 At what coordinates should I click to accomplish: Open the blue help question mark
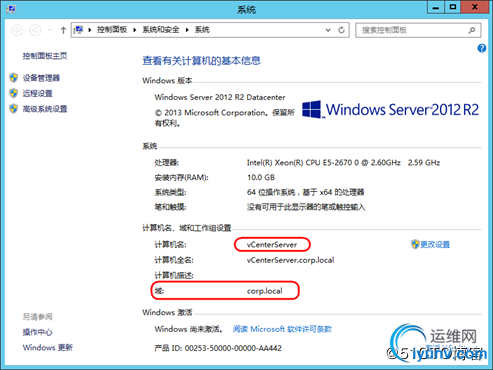(482, 48)
